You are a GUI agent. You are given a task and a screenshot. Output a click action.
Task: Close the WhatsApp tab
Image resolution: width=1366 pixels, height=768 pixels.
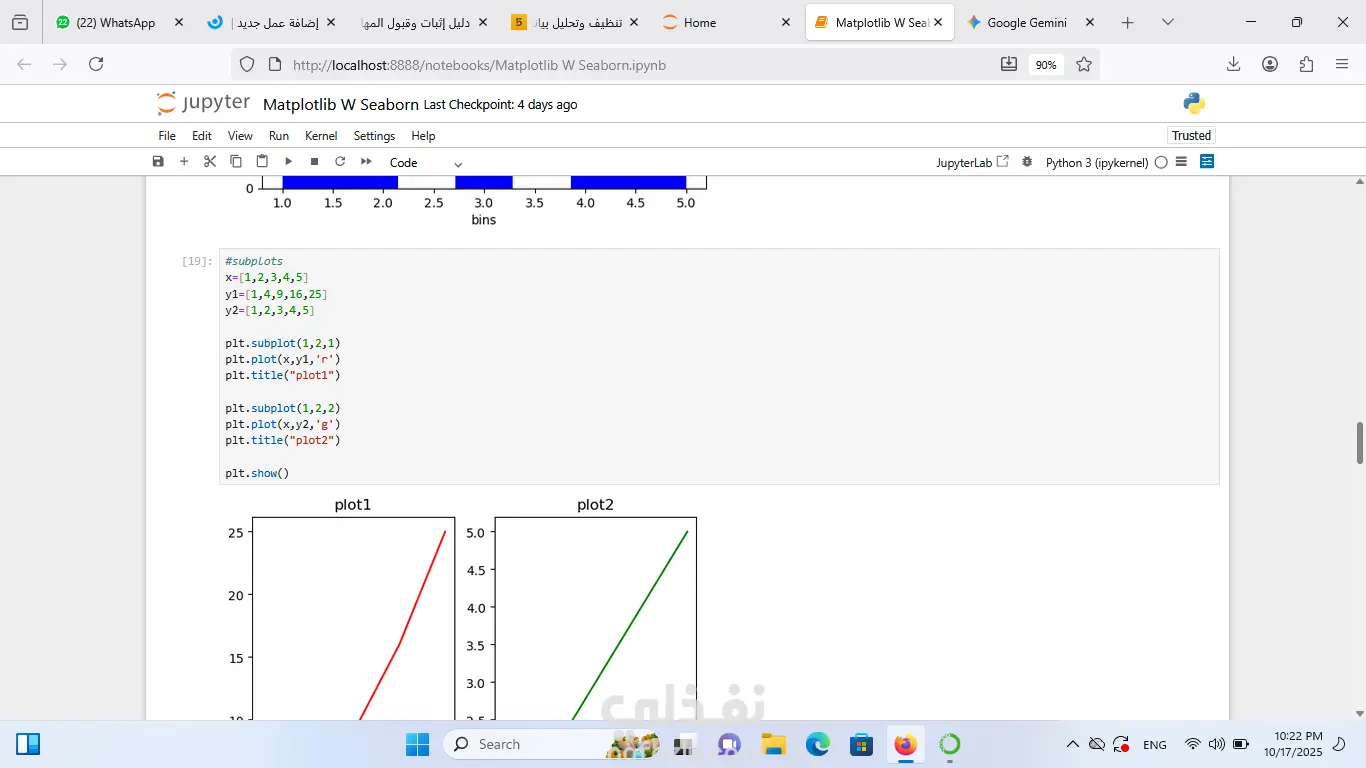[x=178, y=22]
